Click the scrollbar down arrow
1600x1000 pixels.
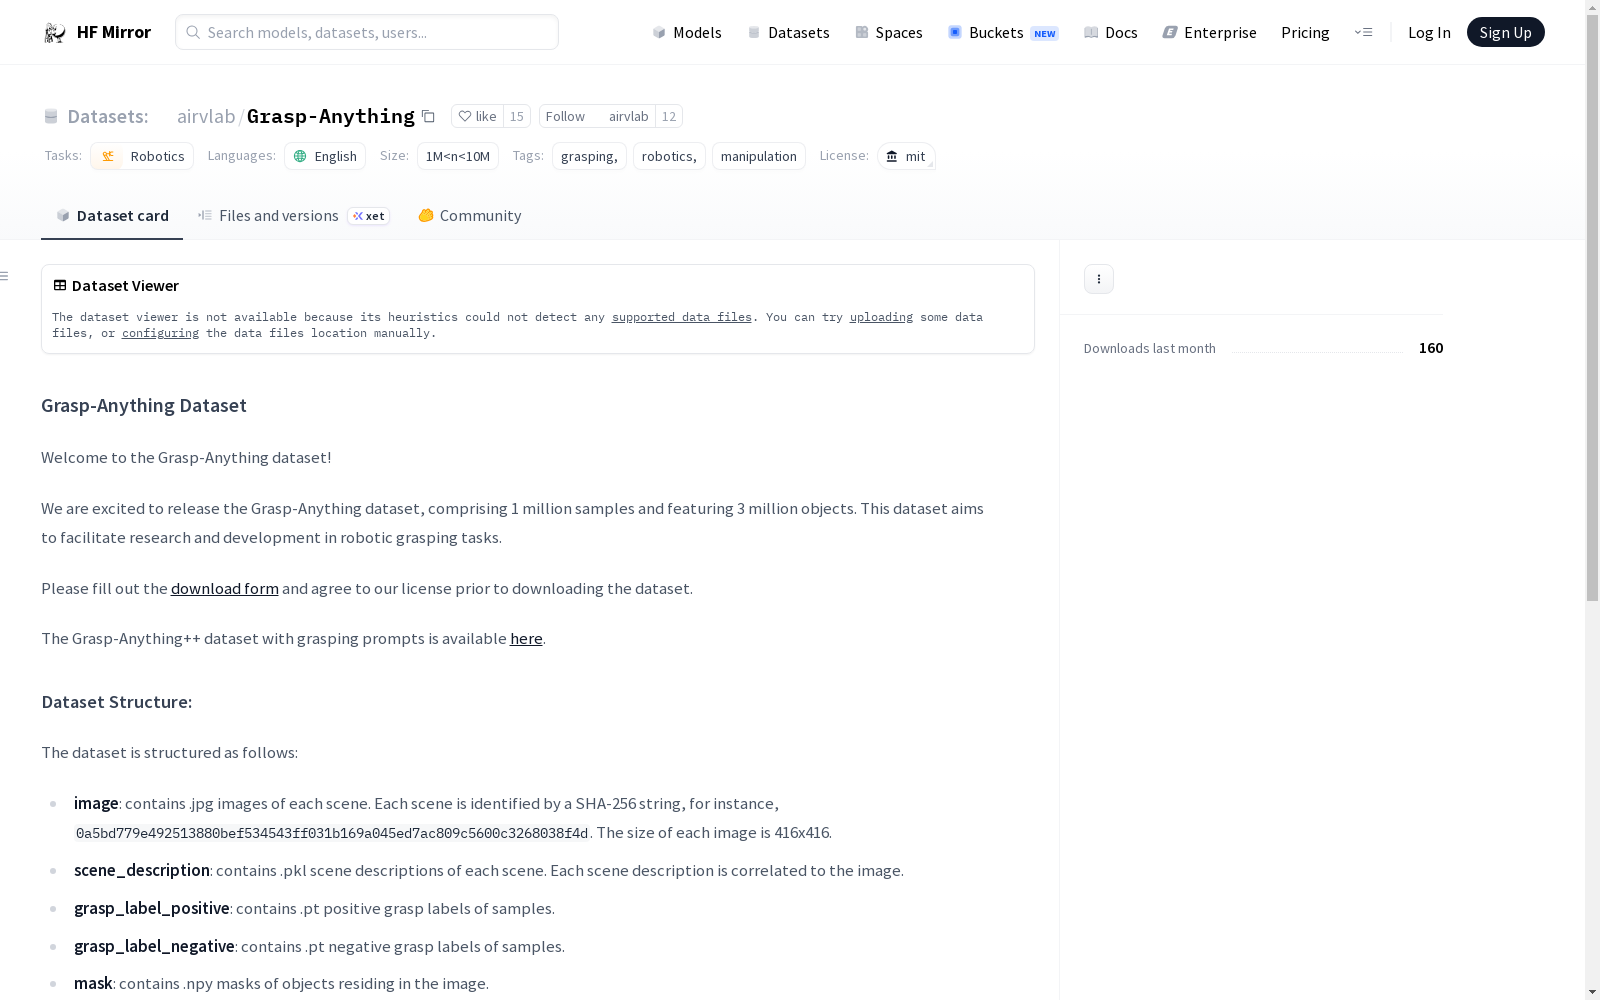1592,992
